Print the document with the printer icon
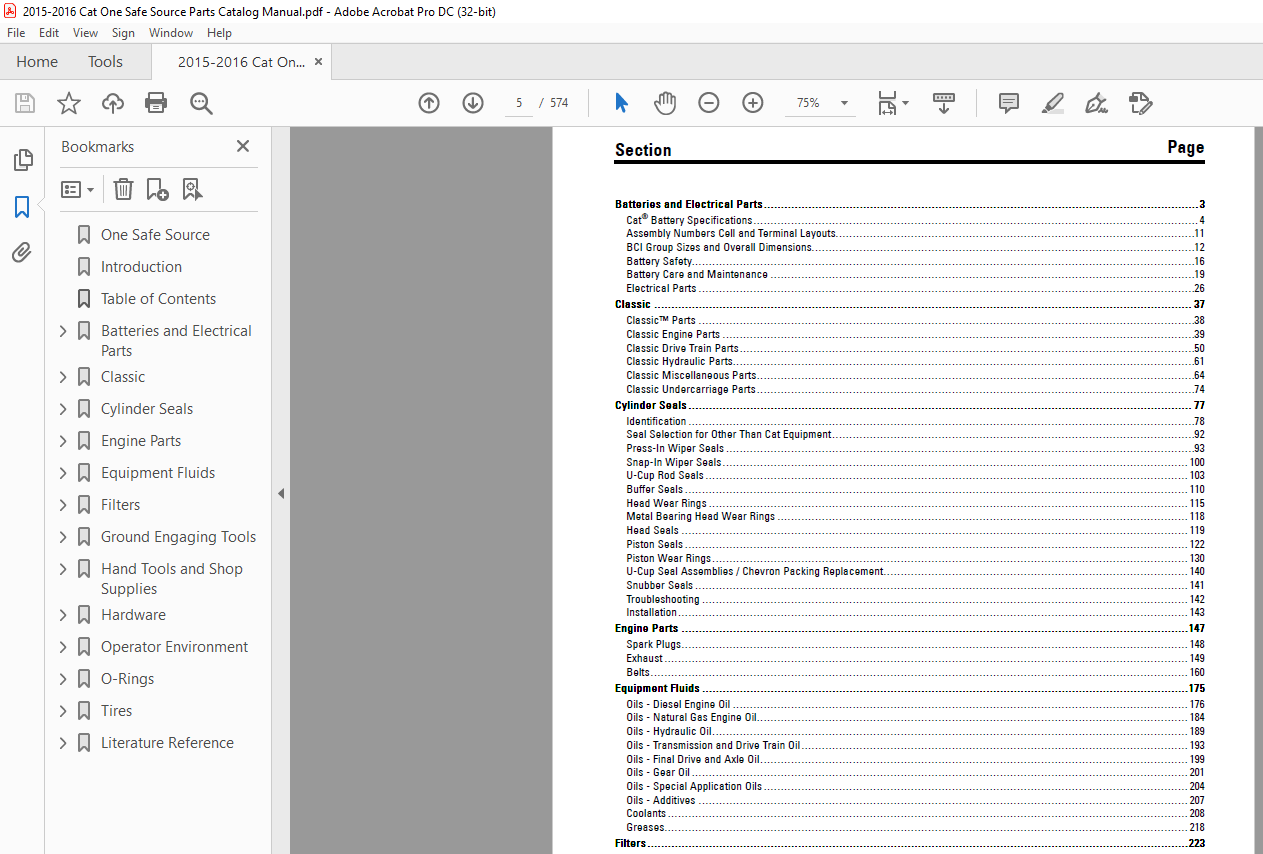Viewport: 1263px width, 854px height. click(156, 103)
